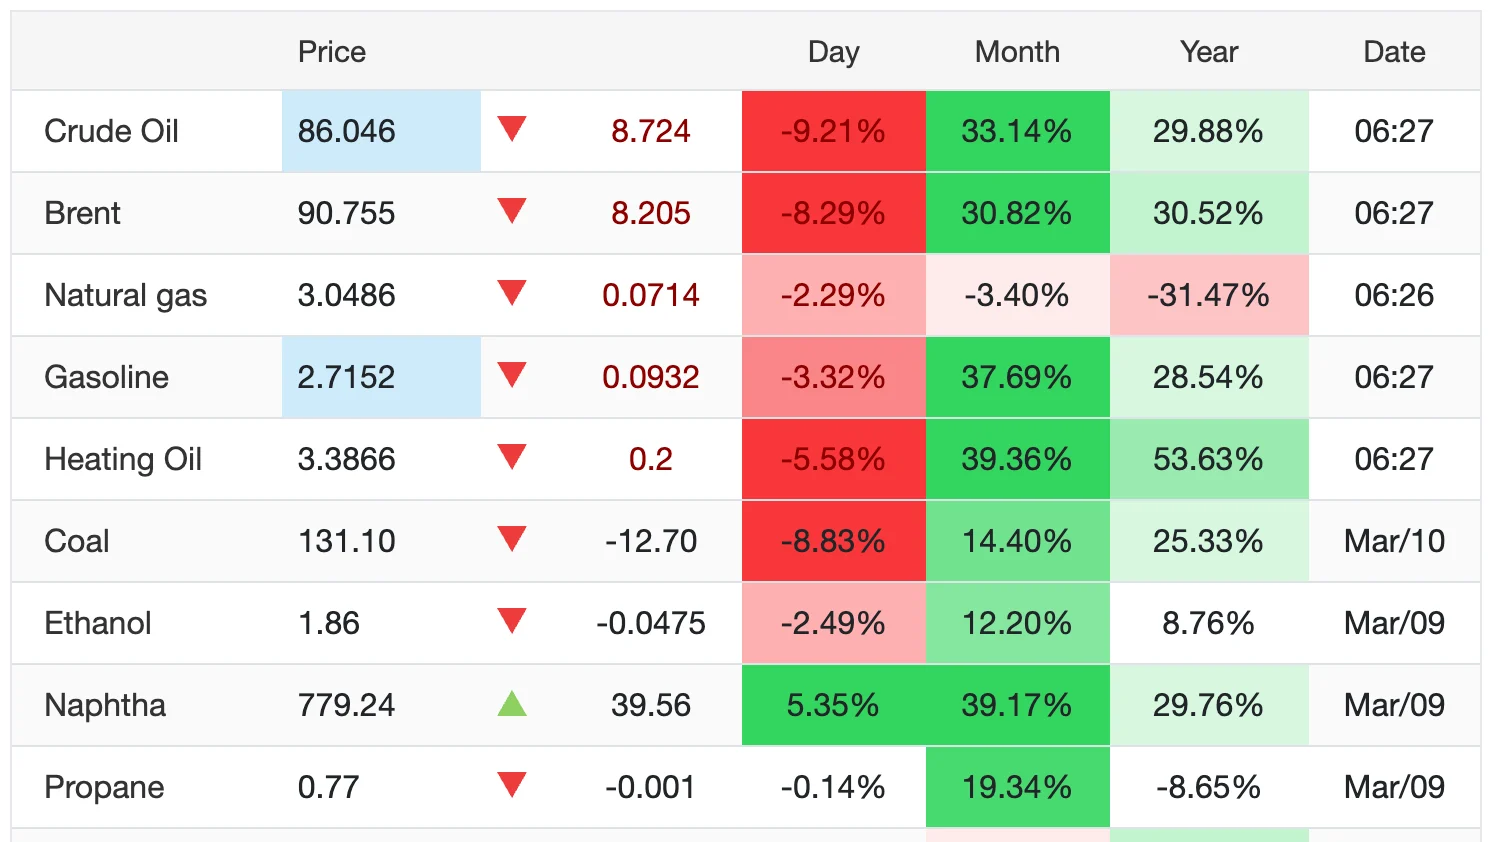Open the Heating Oil commodity link
The image size is (1492, 842).
pos(123,459)
